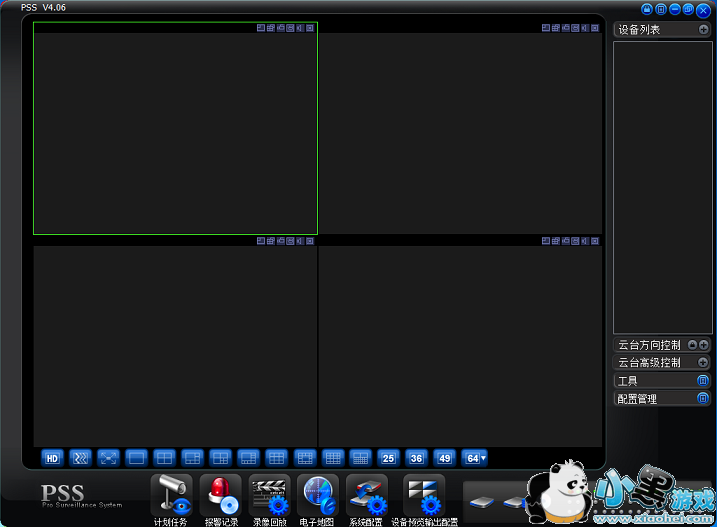
Task: Open the 系统配置 system configuration
Action: (x=367, y=495)
